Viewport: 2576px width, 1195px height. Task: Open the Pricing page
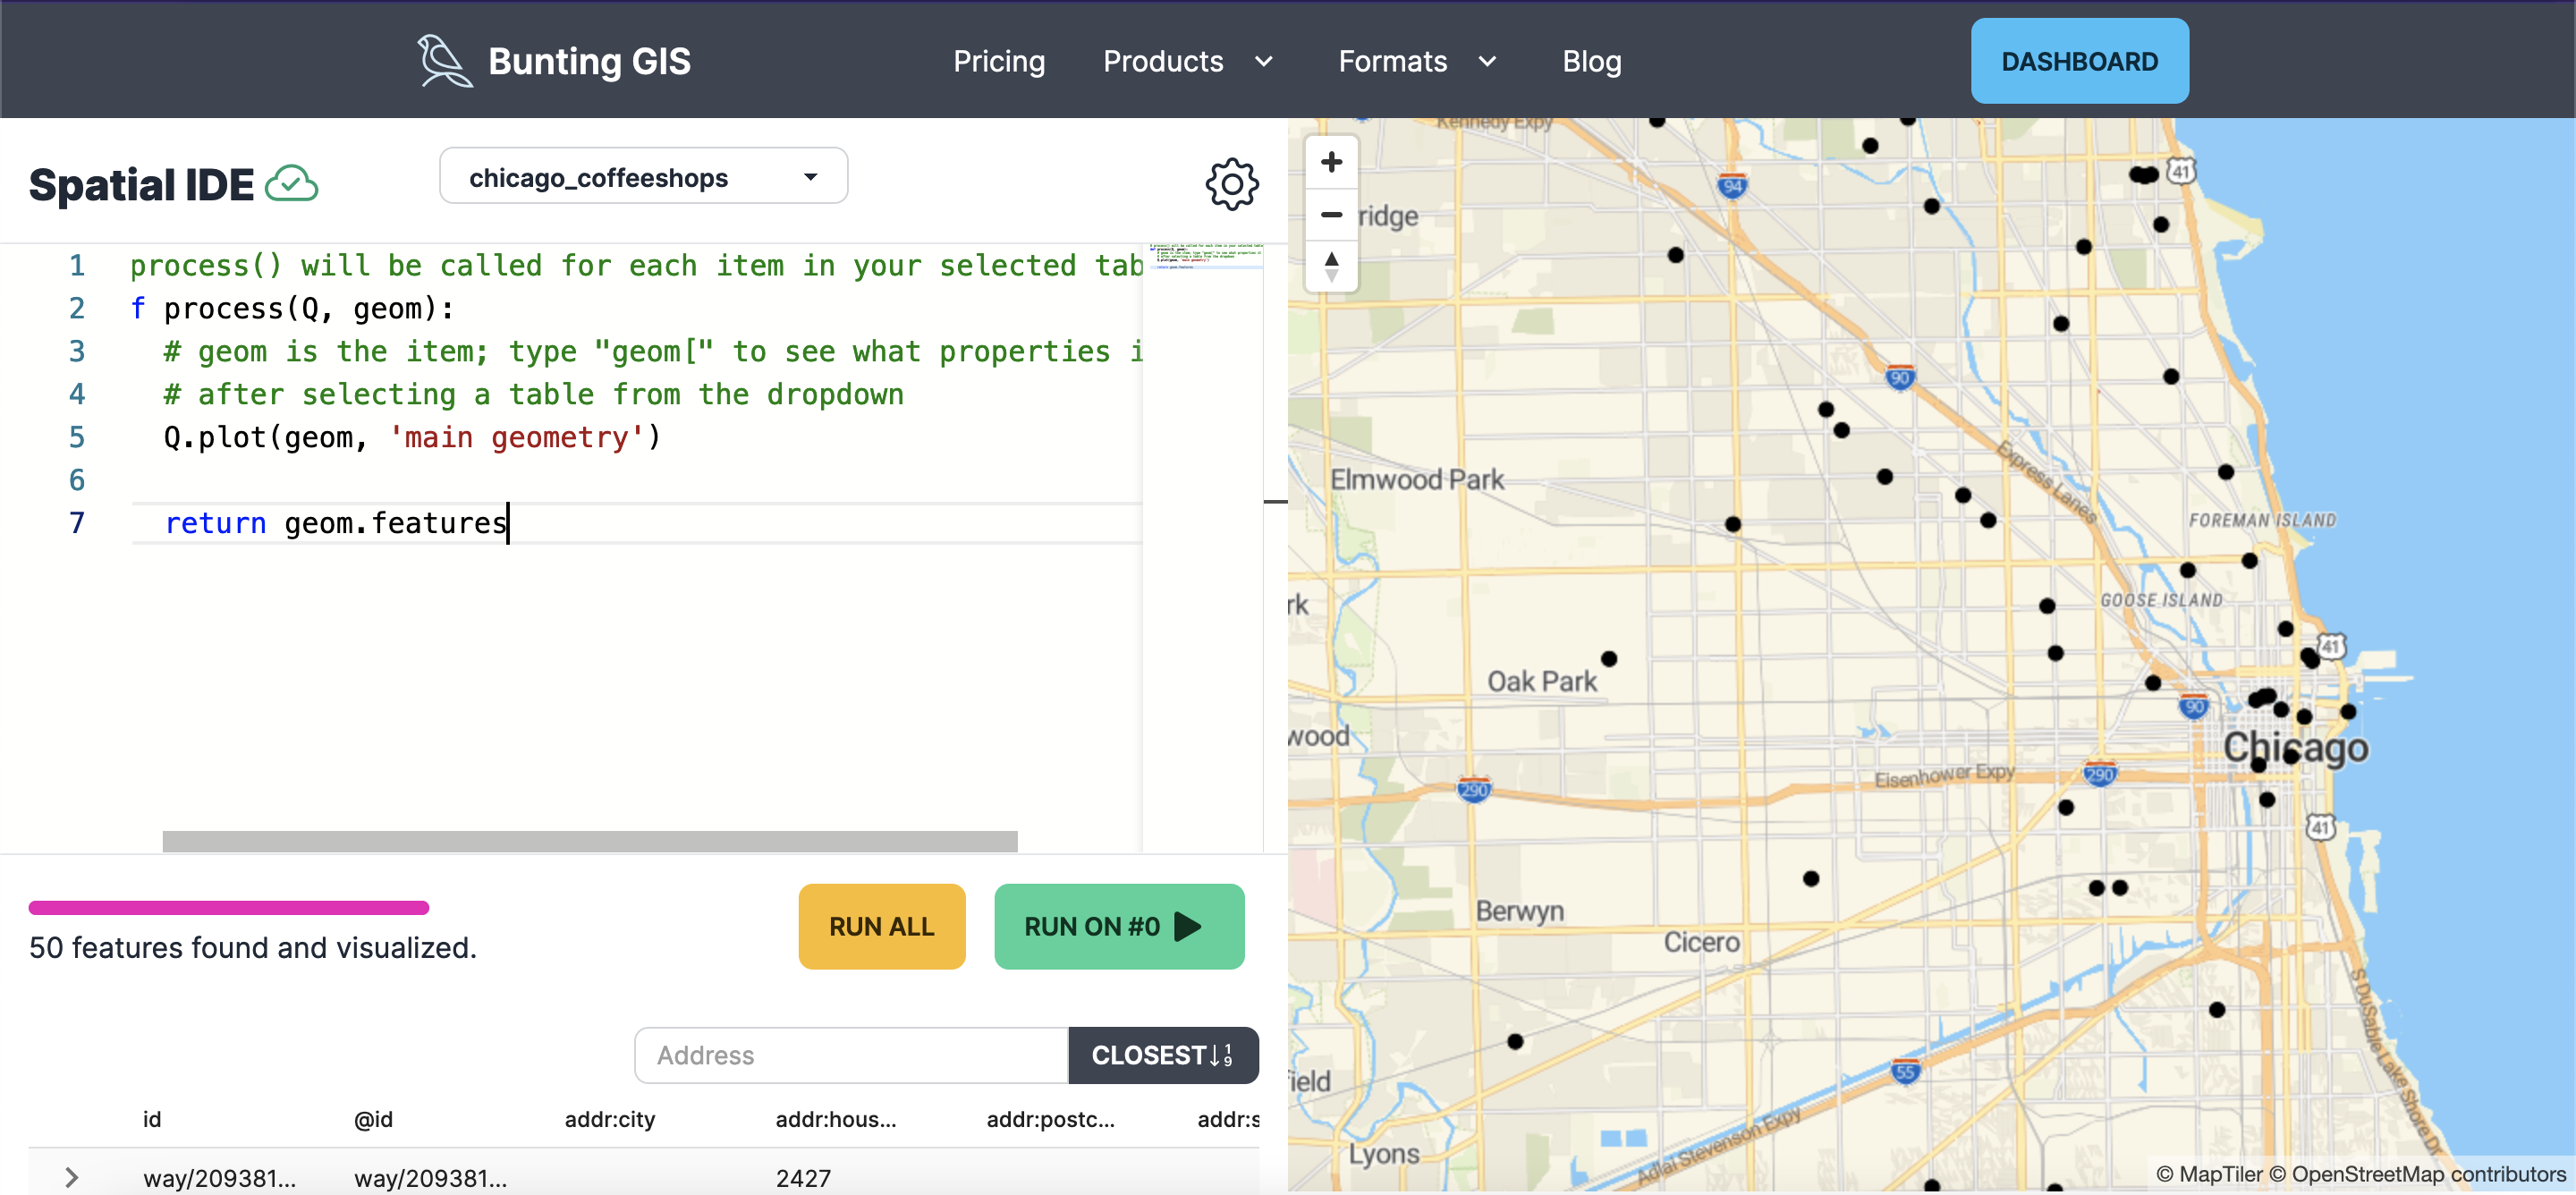998,62
